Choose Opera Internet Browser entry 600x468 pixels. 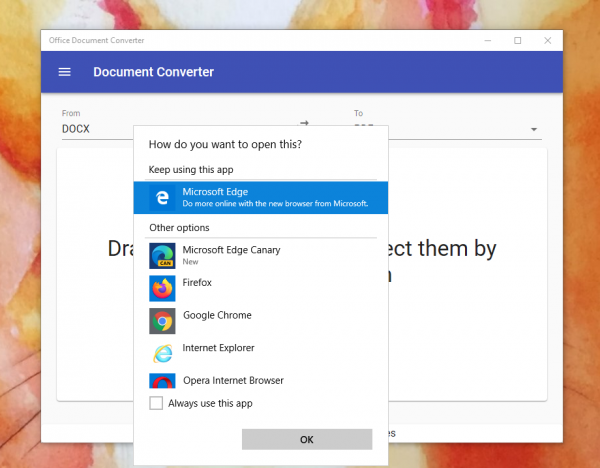click(261, 381)
